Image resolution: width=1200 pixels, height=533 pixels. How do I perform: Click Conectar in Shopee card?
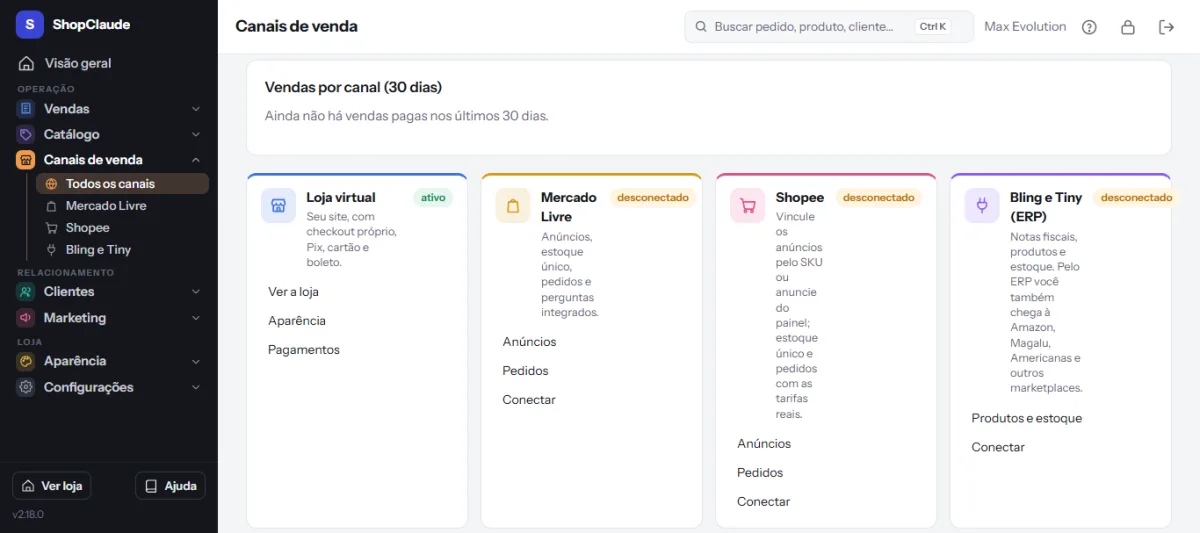coord(764,502)
